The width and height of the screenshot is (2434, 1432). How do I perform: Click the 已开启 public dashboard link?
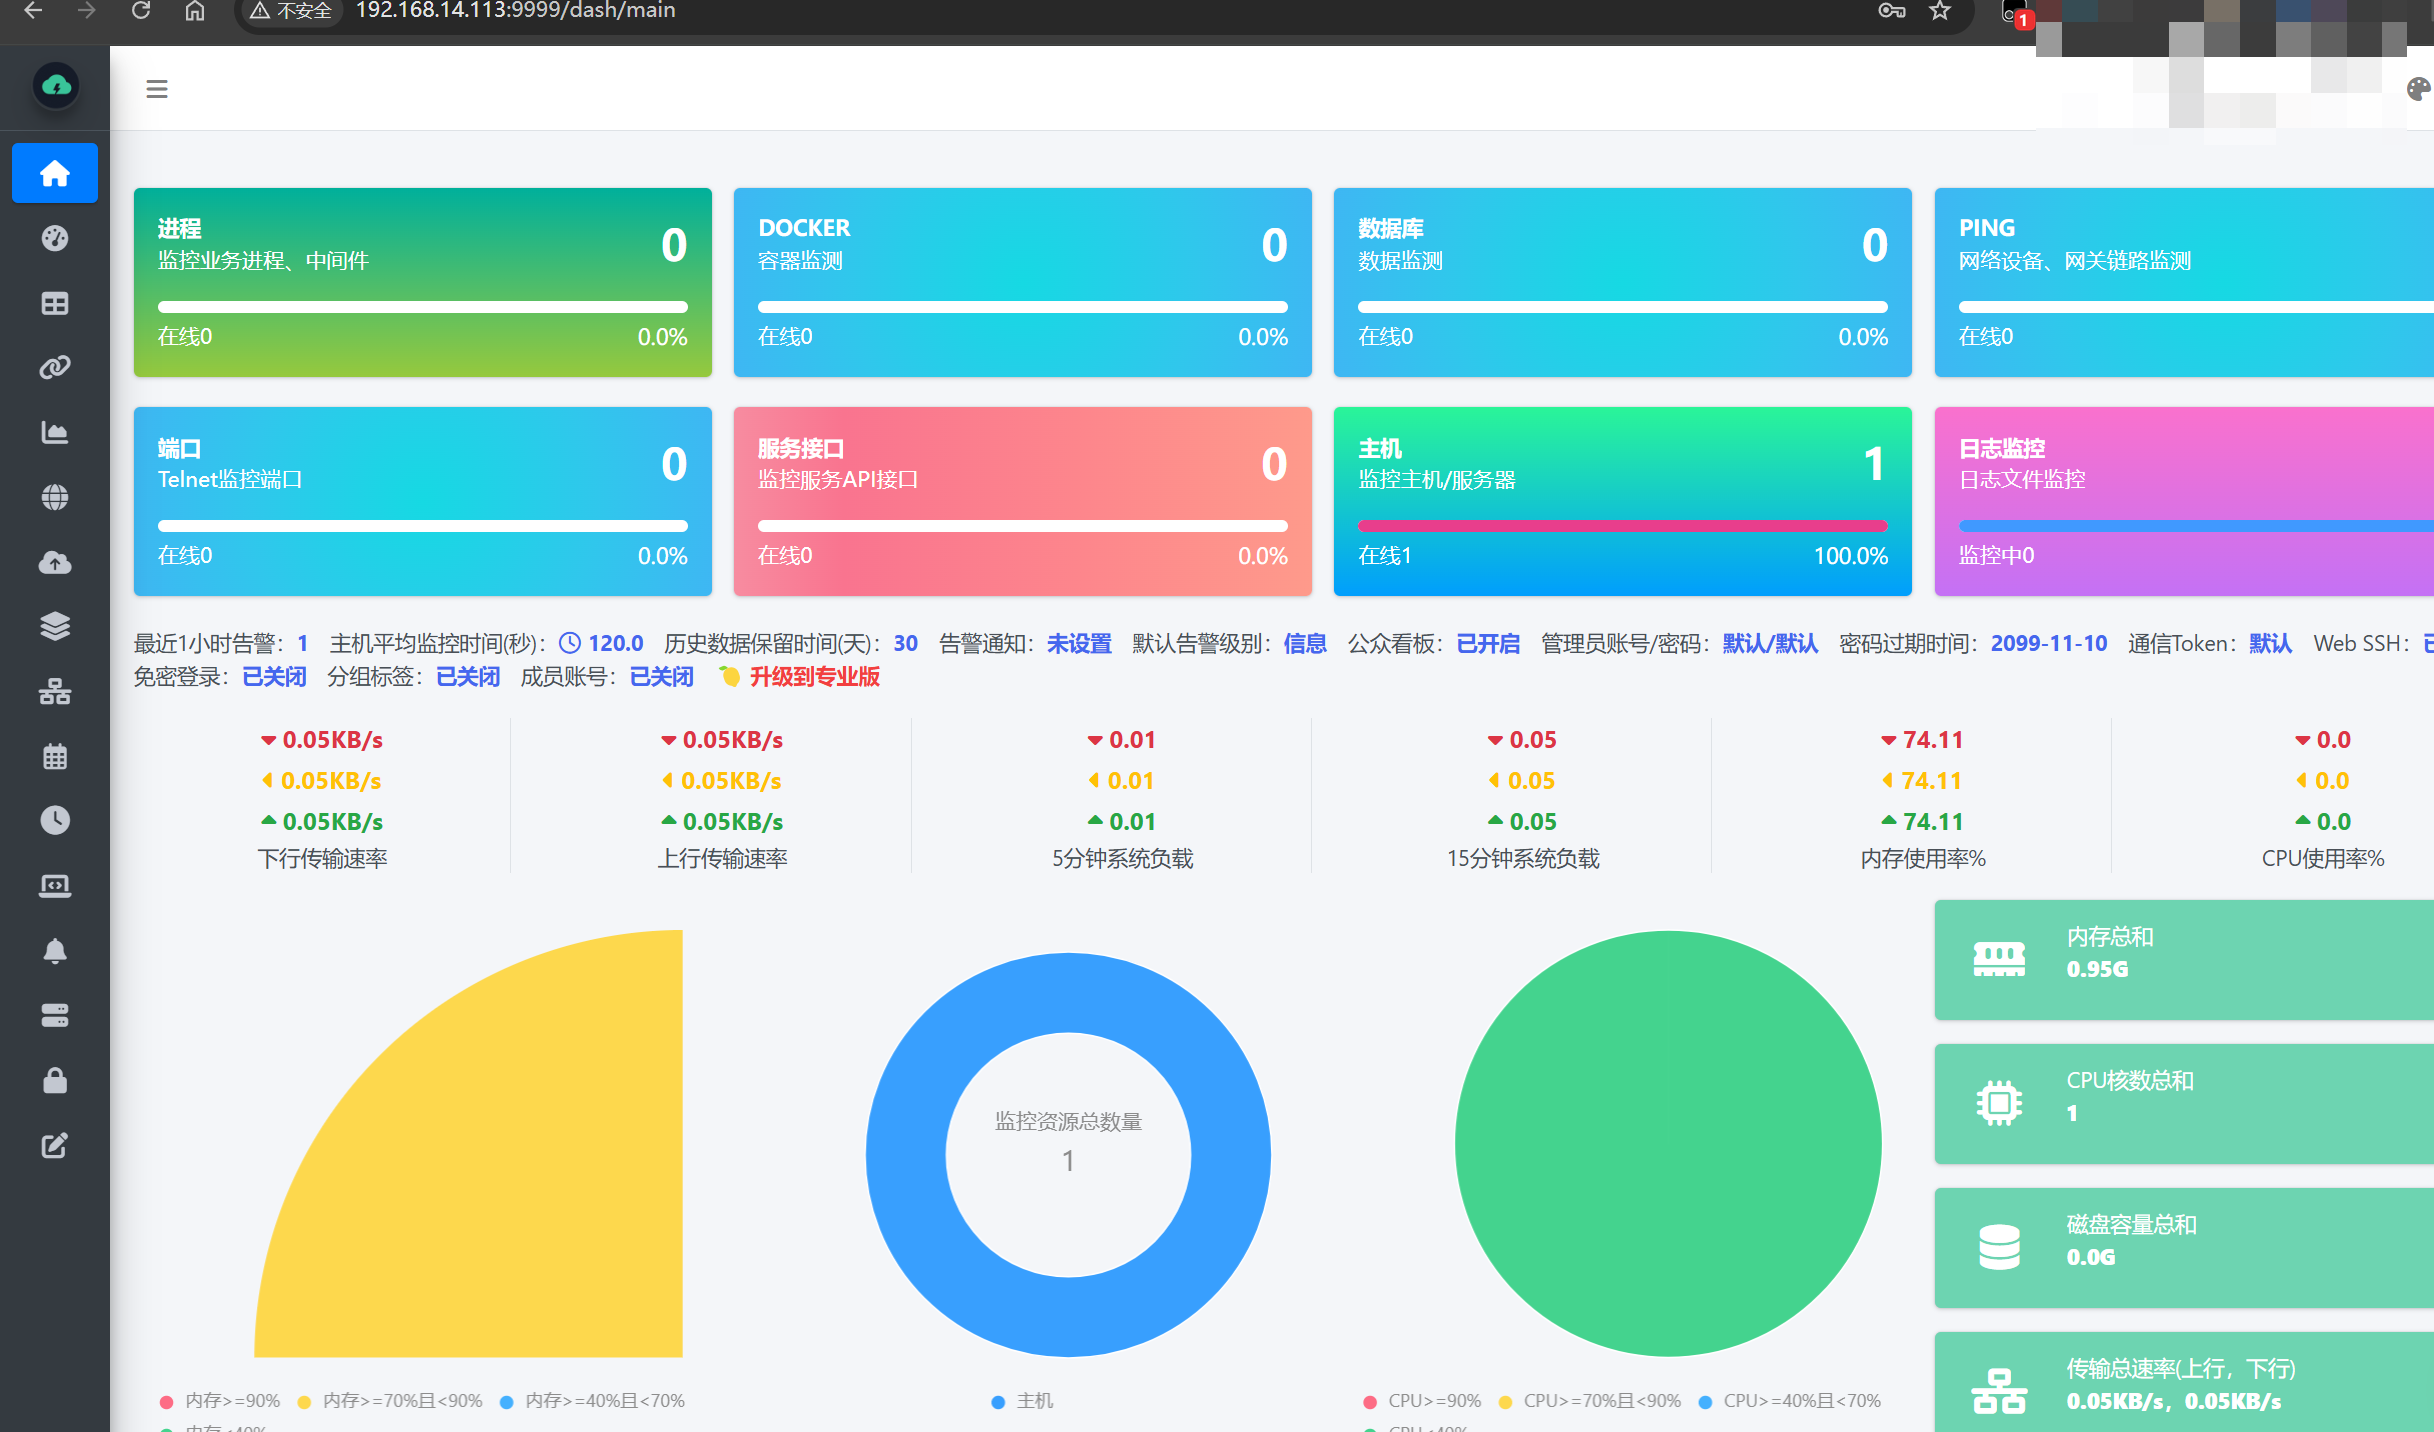point(1488,644)
